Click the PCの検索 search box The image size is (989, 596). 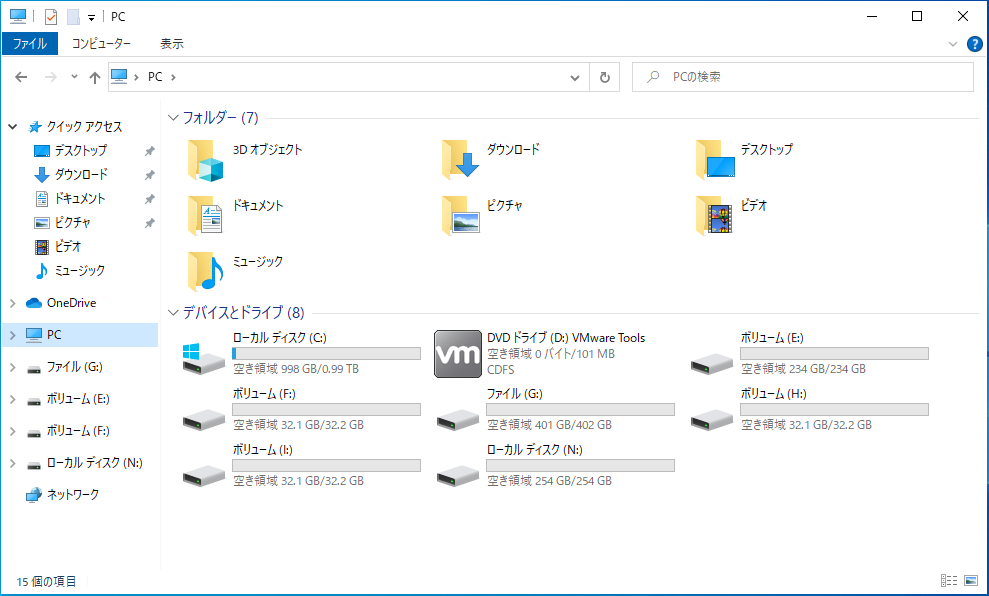[x=802, y=77]
